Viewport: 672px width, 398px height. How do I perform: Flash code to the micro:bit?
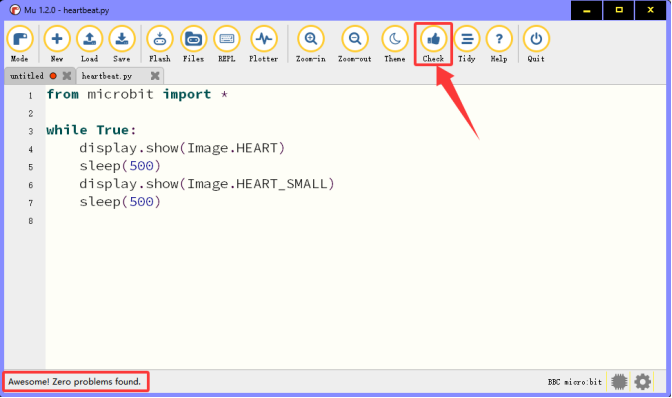tap(159, 44)
